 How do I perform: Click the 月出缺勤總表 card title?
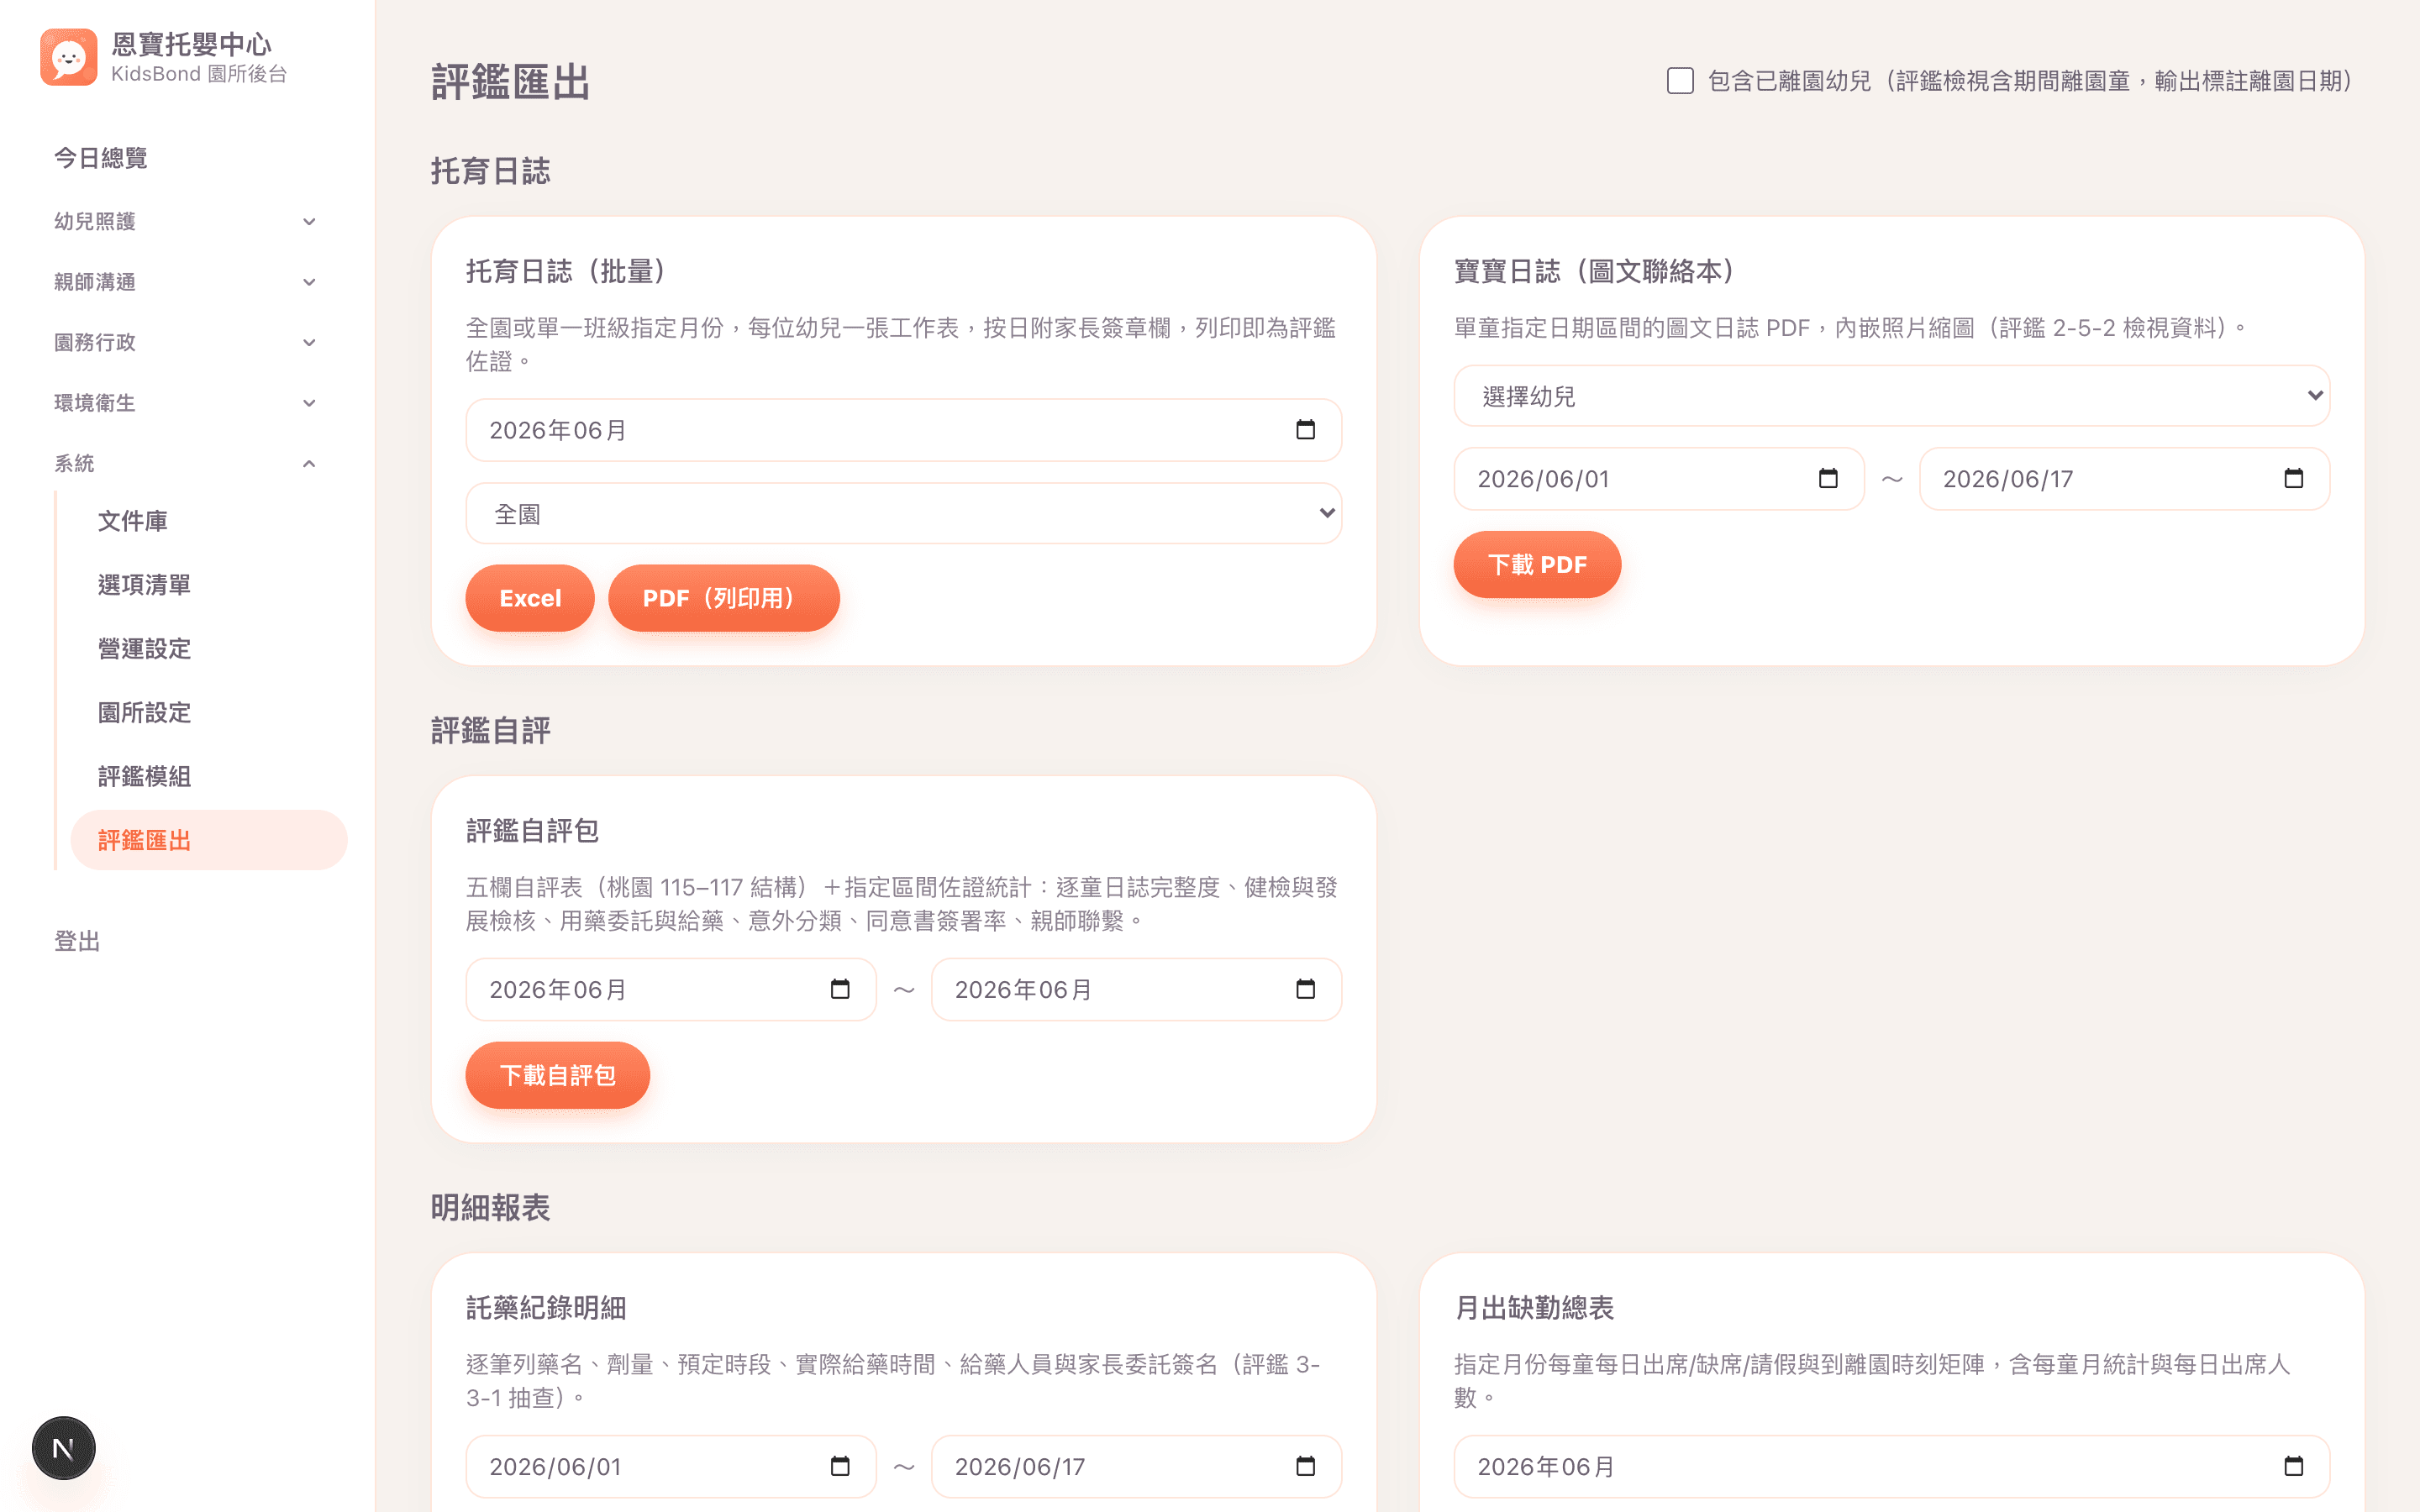(x=1534, y=1308)
